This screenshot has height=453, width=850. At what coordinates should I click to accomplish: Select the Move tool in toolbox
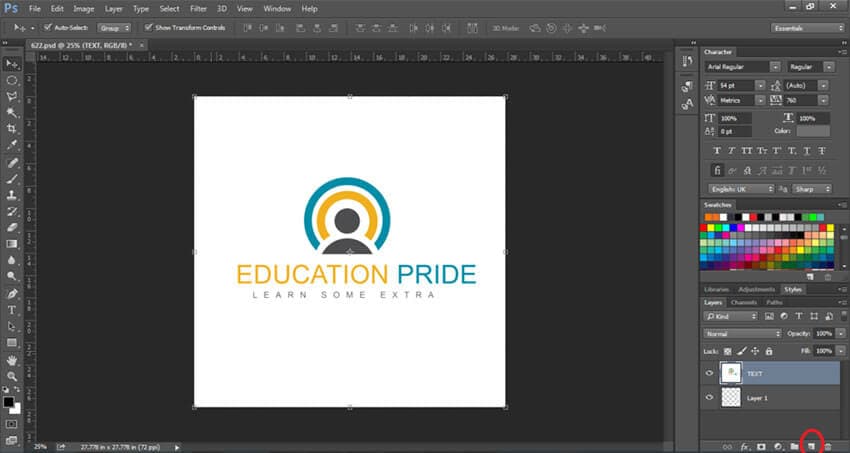coord(11,64)
